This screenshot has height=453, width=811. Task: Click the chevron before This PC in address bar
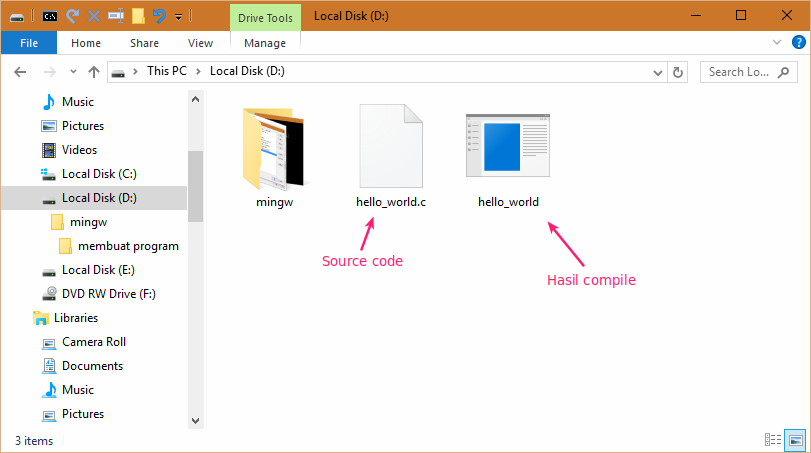point(136,71)
